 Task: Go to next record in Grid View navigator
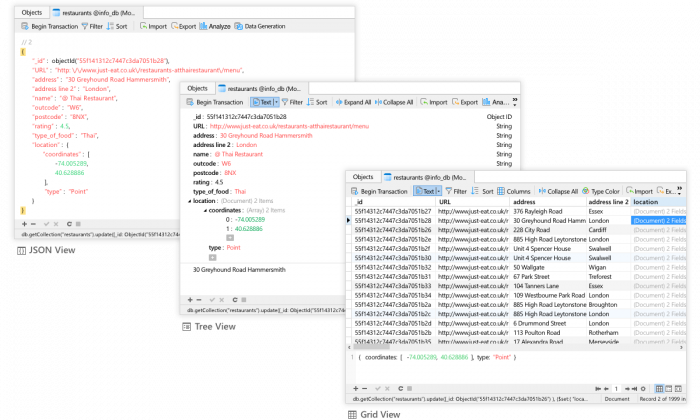click(627, 389)
